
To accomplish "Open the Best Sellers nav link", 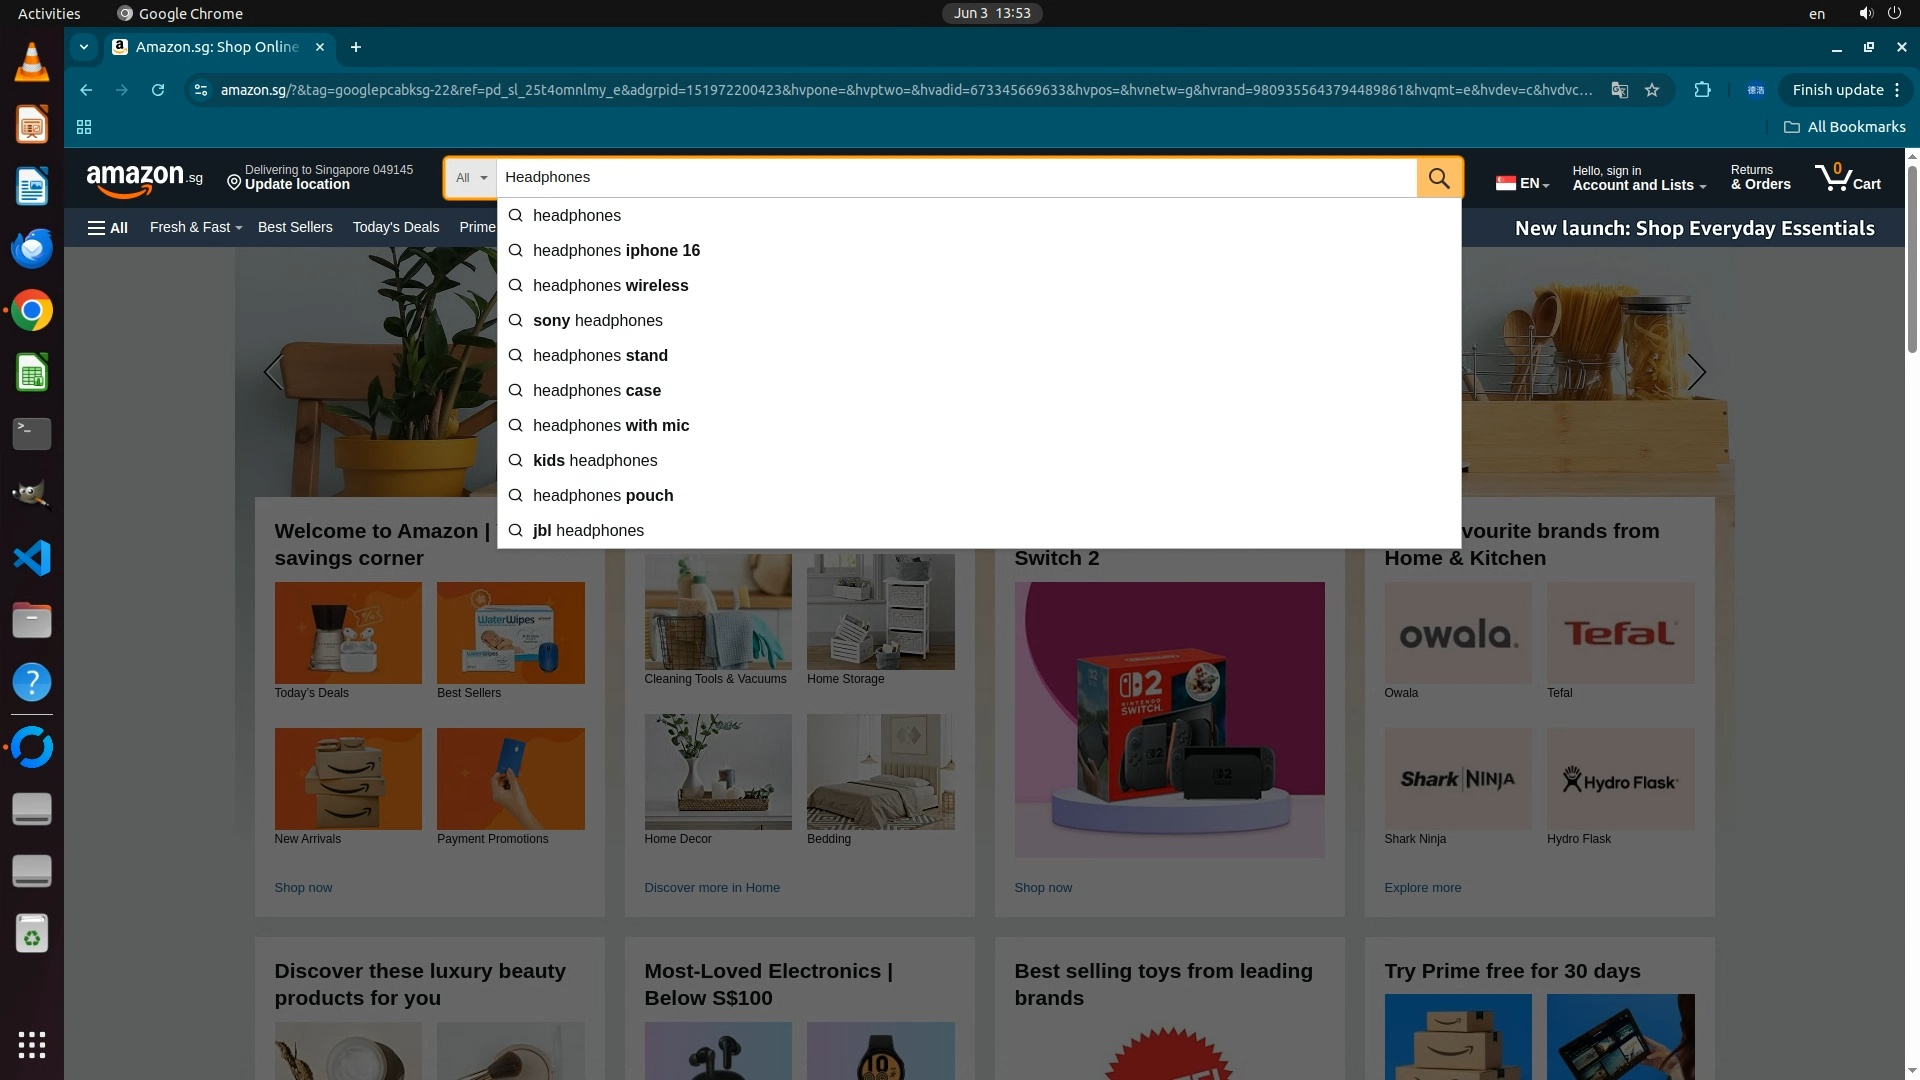I will pyautogui.click(x=295, y=228).
